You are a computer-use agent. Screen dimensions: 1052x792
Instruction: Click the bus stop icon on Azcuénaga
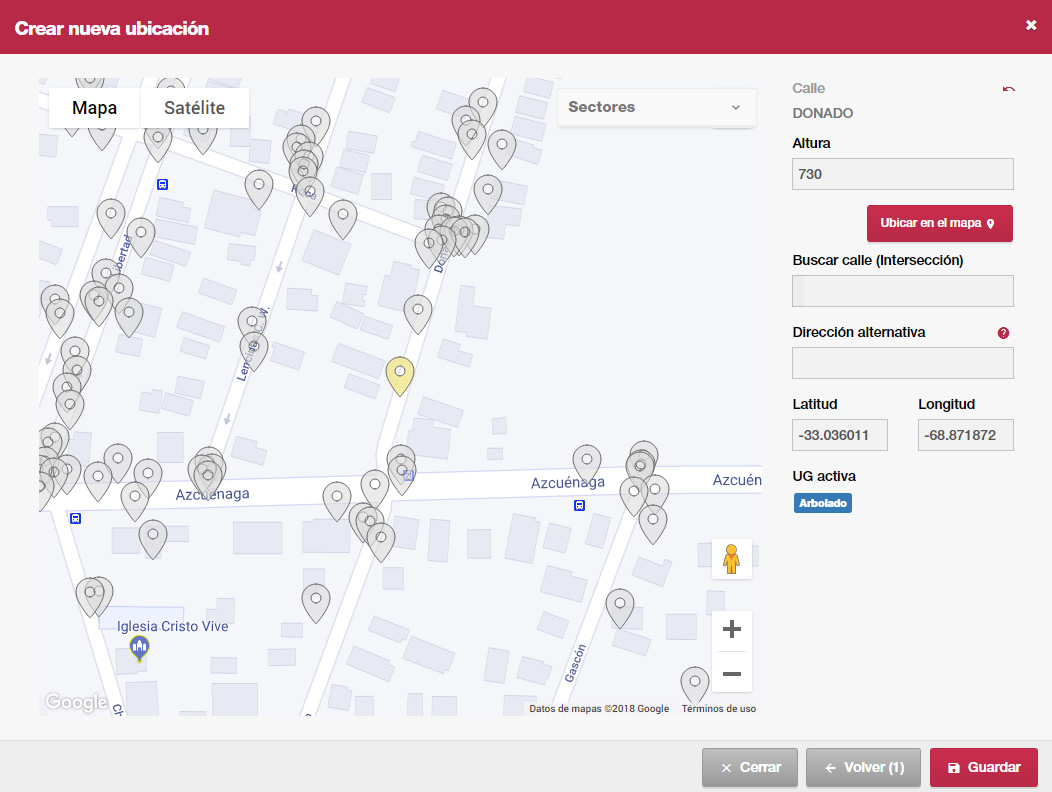tap(579, 505)
